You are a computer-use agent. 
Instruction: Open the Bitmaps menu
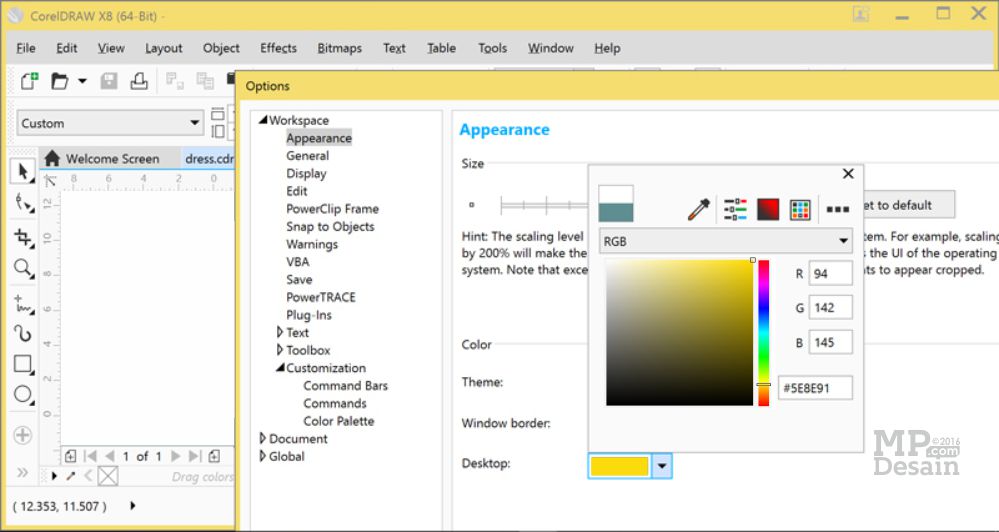tap(340, 48)
